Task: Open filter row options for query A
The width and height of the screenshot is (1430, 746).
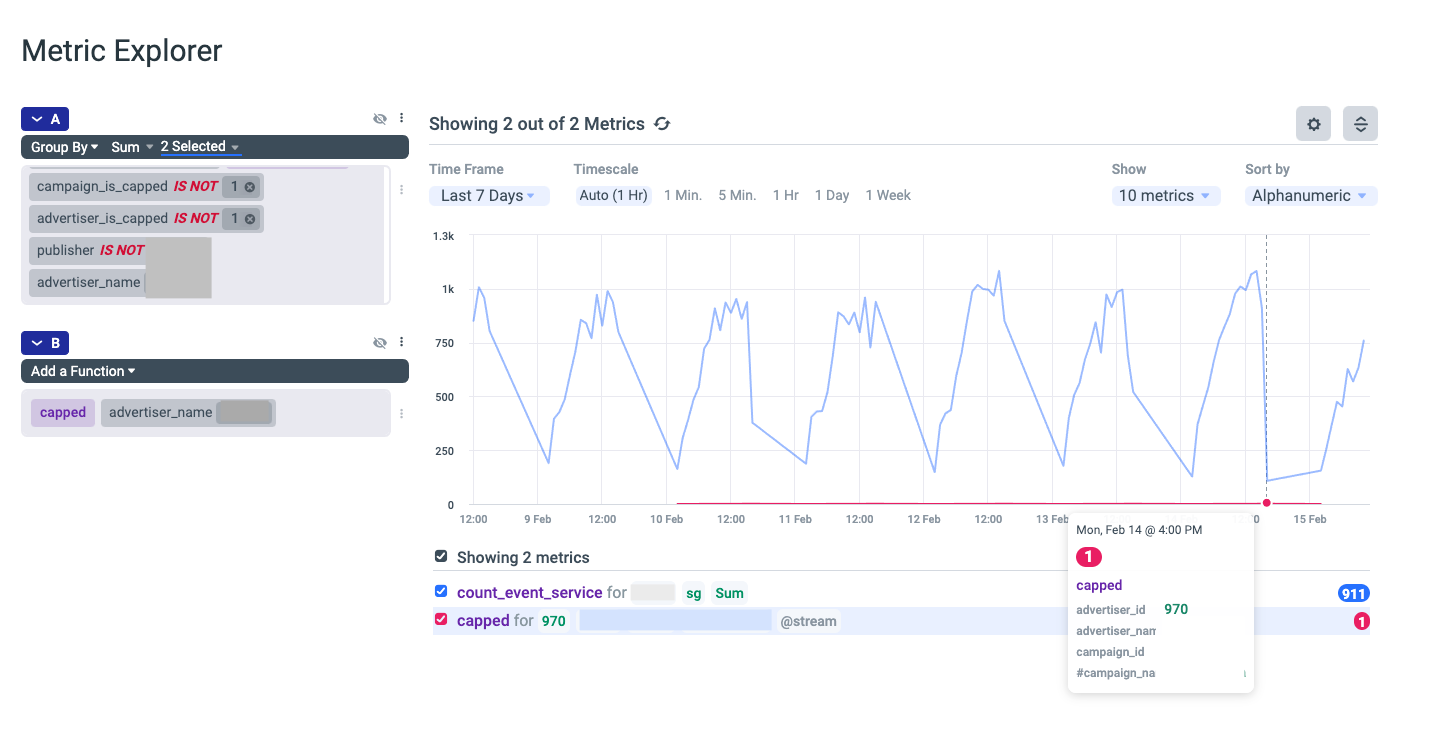Action: click(401, 189)
